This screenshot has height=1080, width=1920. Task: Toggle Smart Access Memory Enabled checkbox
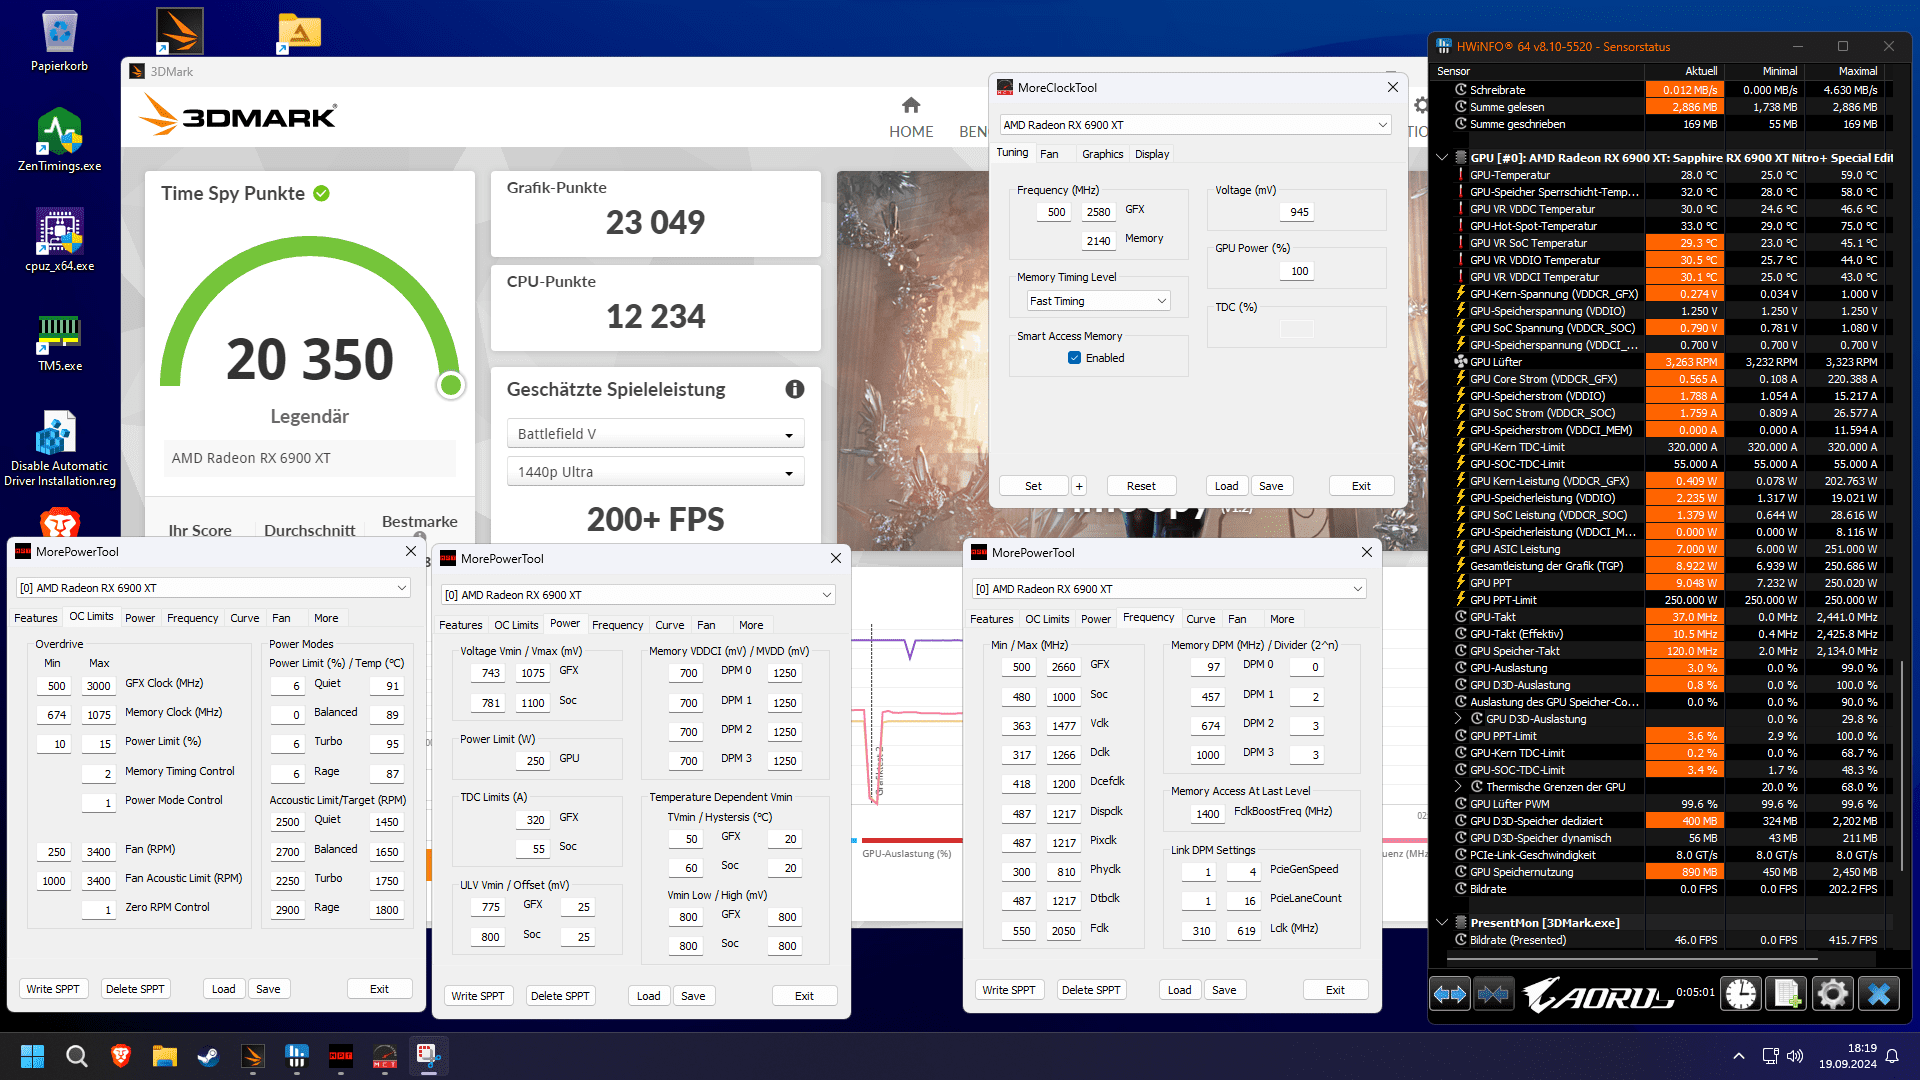[1074, 358]
